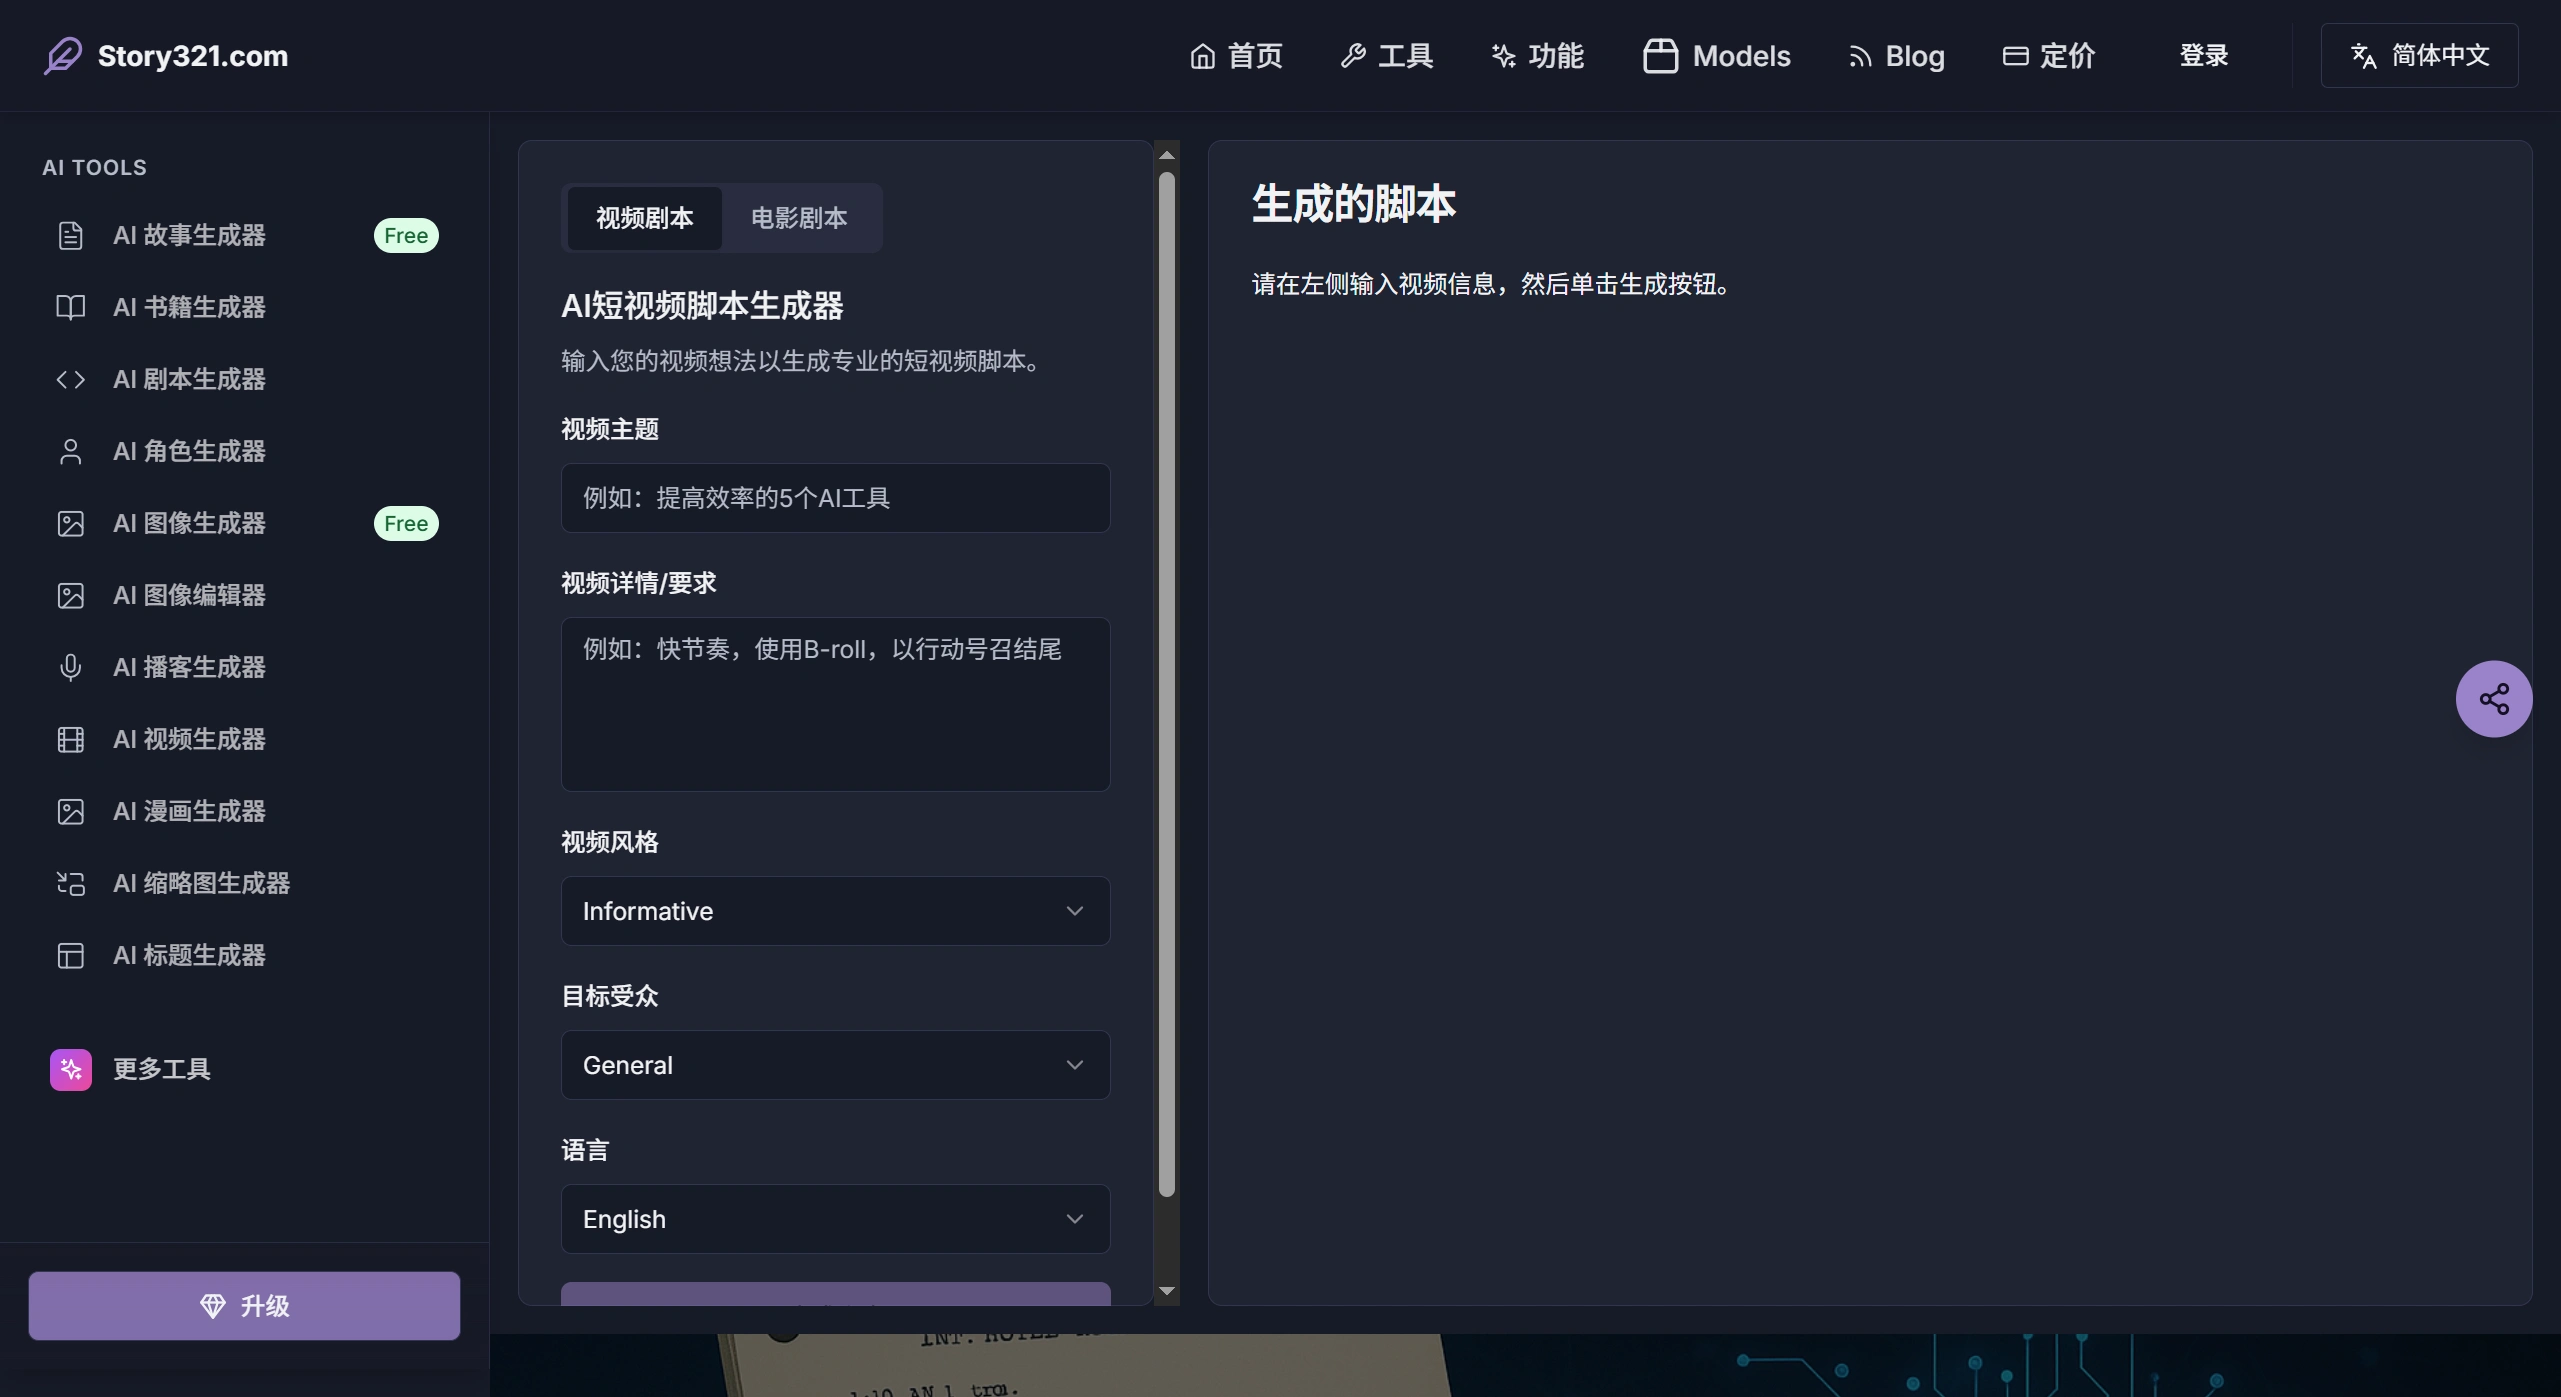The height and width of the screenshot is (1397, 2561).
Task: Click the Story321.com feather logo
Action: (63, 55)
